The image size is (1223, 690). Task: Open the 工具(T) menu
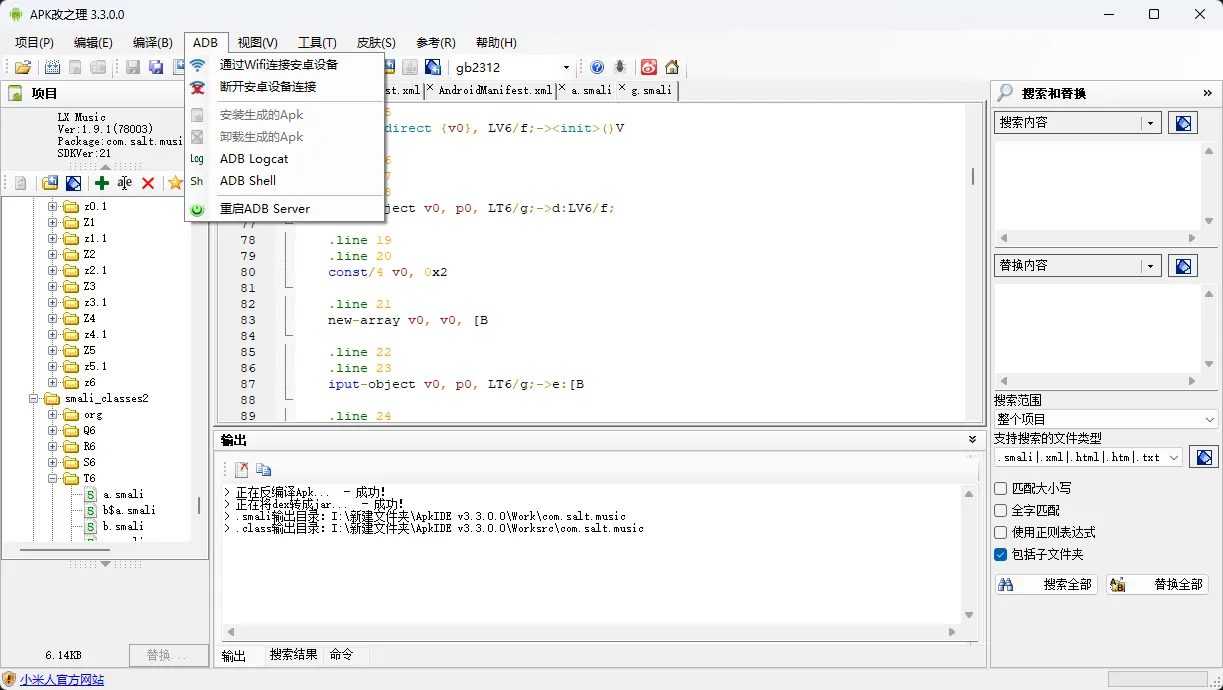[x=317, y=42]
